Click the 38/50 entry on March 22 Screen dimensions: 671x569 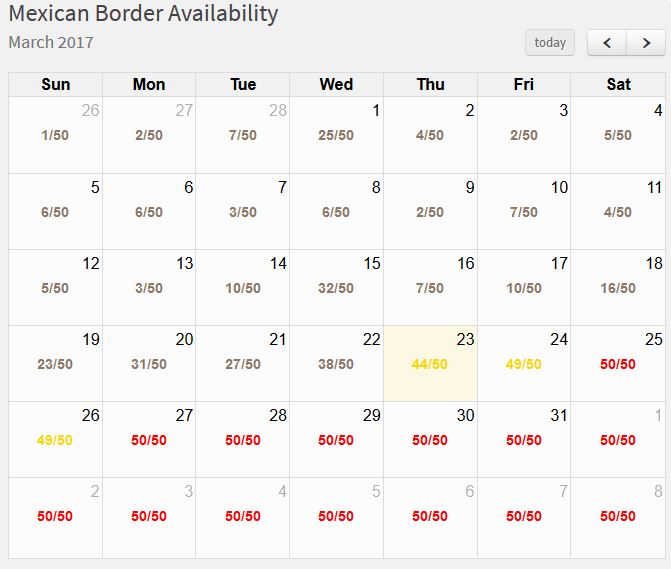click(336, 364)
